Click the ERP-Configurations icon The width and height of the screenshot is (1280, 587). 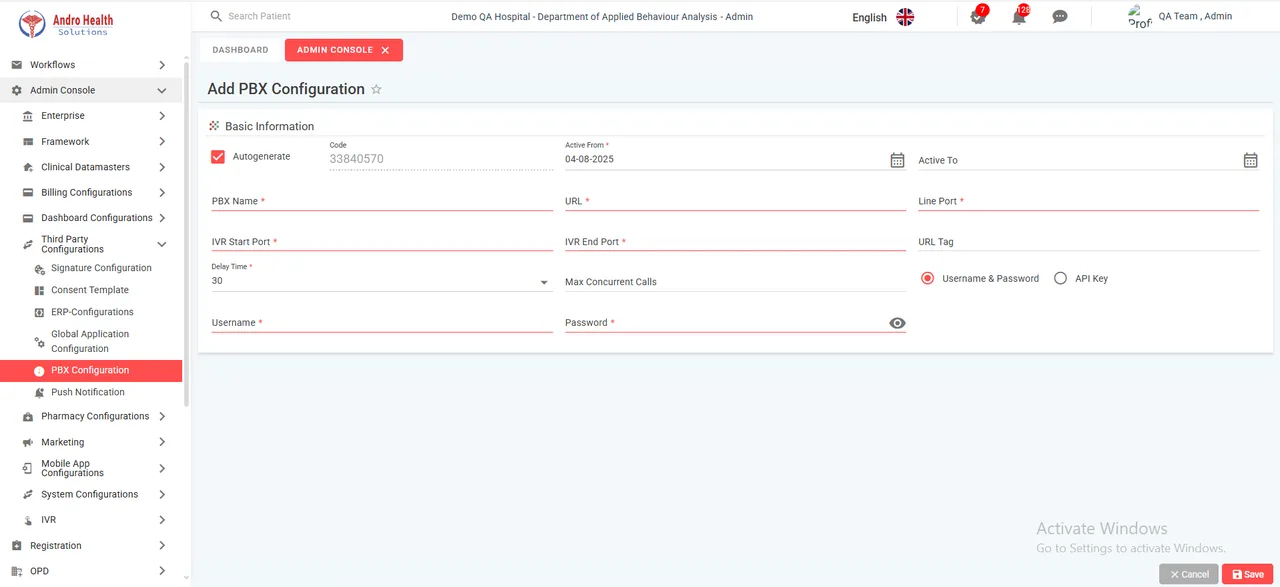tap(39, 312)
